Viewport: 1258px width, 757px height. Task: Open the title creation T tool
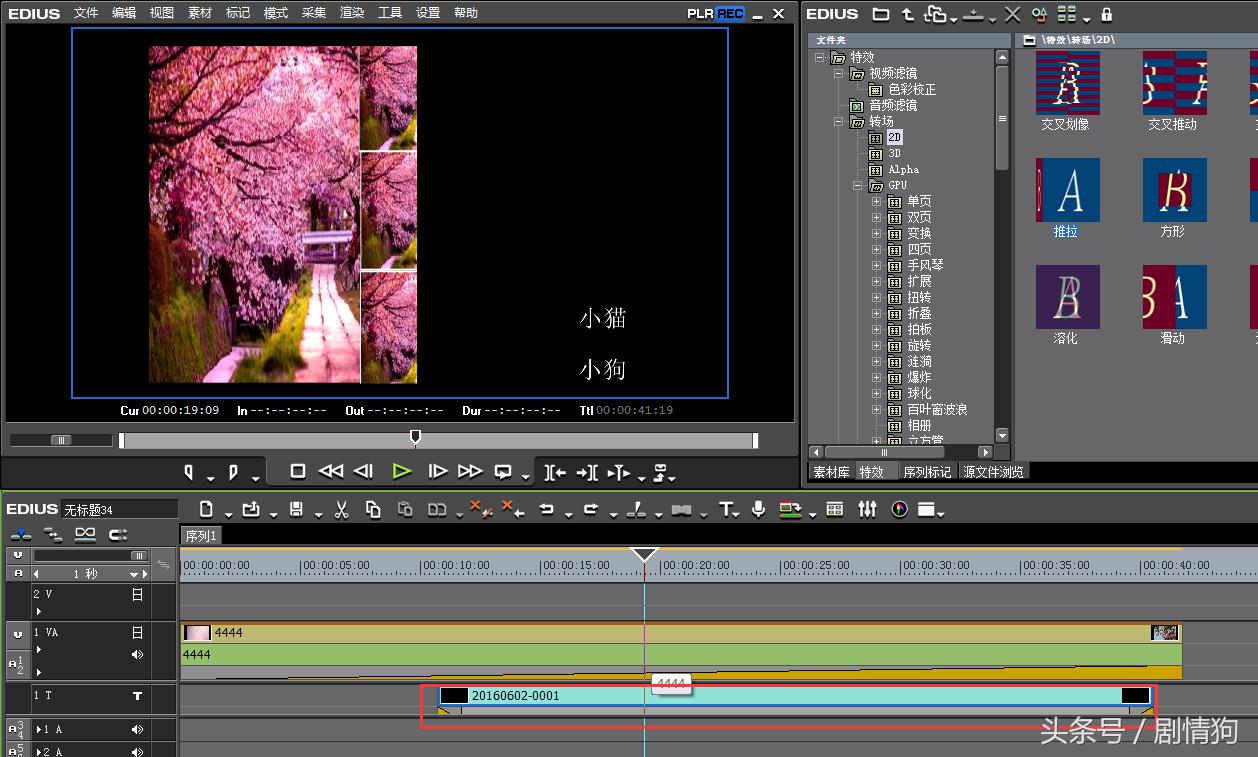[727, 510]
